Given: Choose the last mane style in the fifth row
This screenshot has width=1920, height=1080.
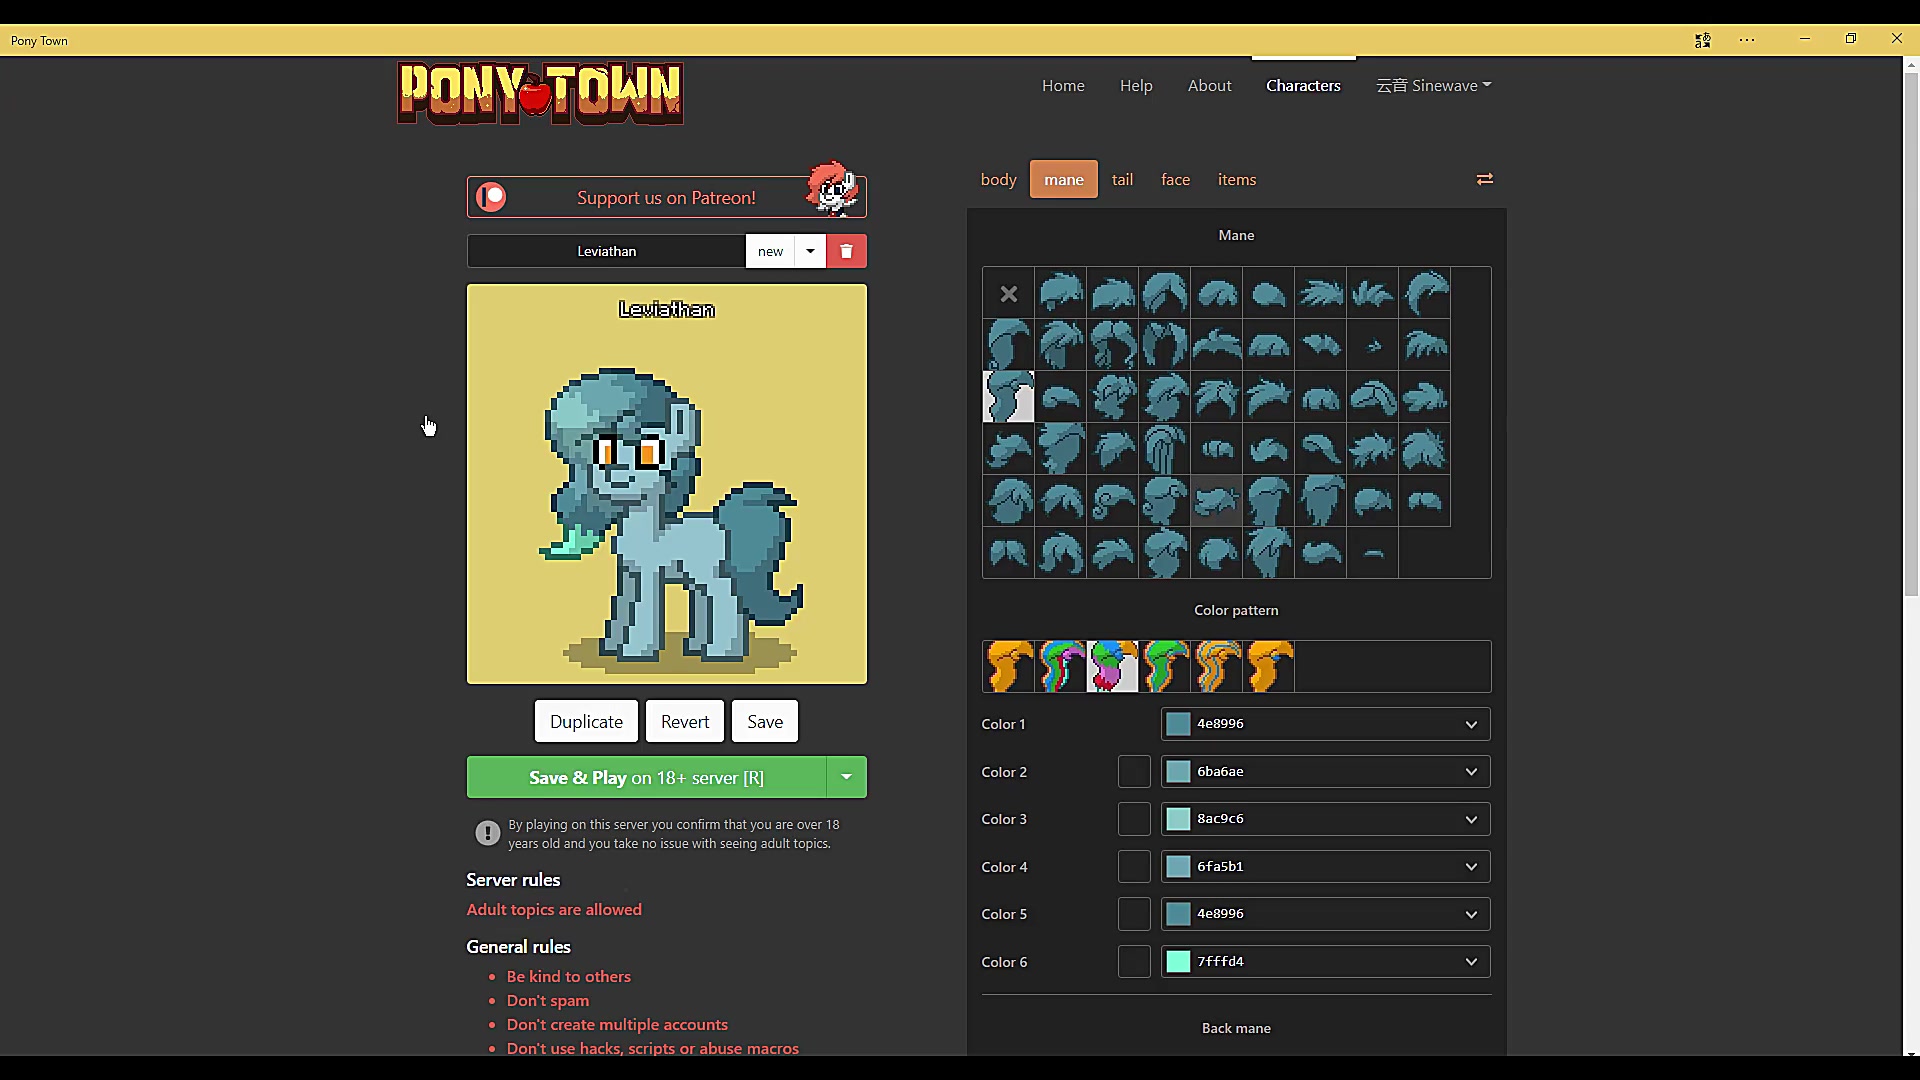Looking at the screenshot, I should (x=1425, y=501).
